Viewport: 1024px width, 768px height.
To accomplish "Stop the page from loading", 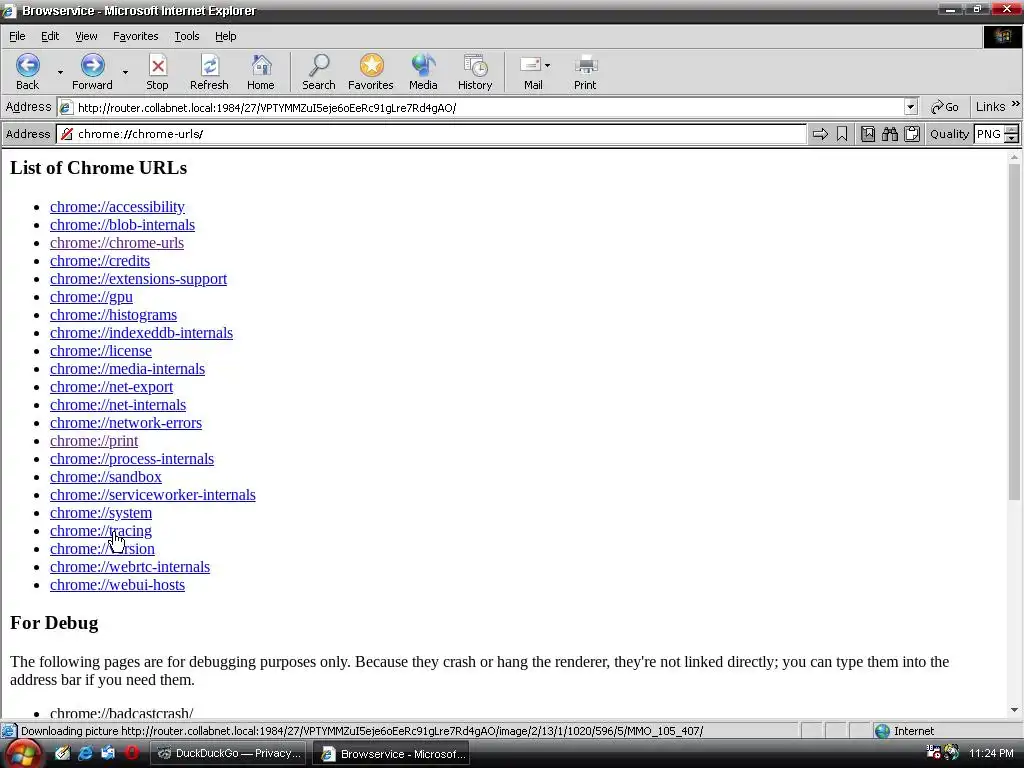I will point(157,72).
